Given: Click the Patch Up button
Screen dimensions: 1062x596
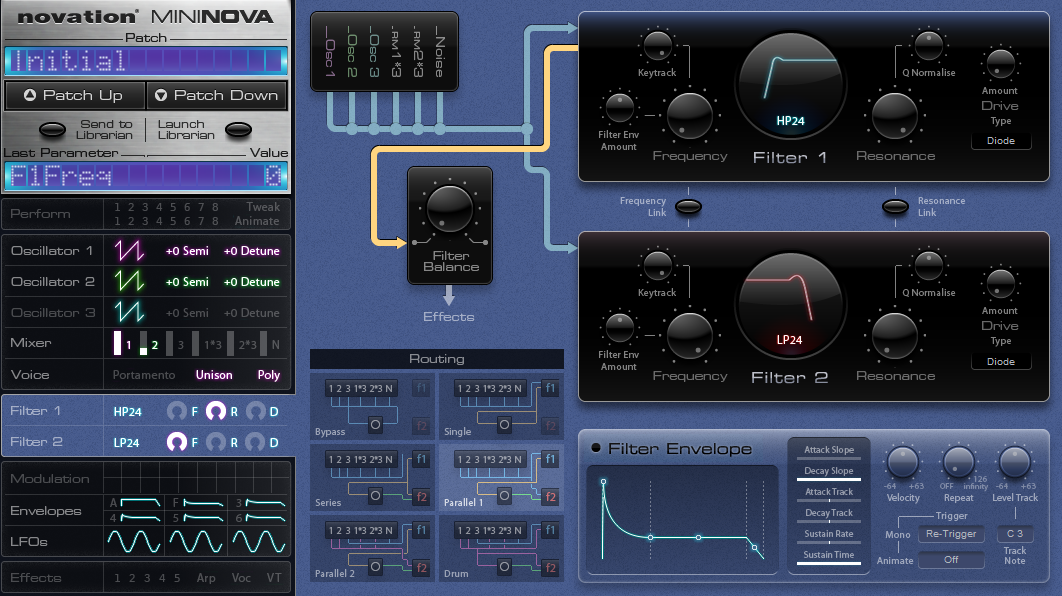Looking at the screenshot, I should tap(75, 95).
